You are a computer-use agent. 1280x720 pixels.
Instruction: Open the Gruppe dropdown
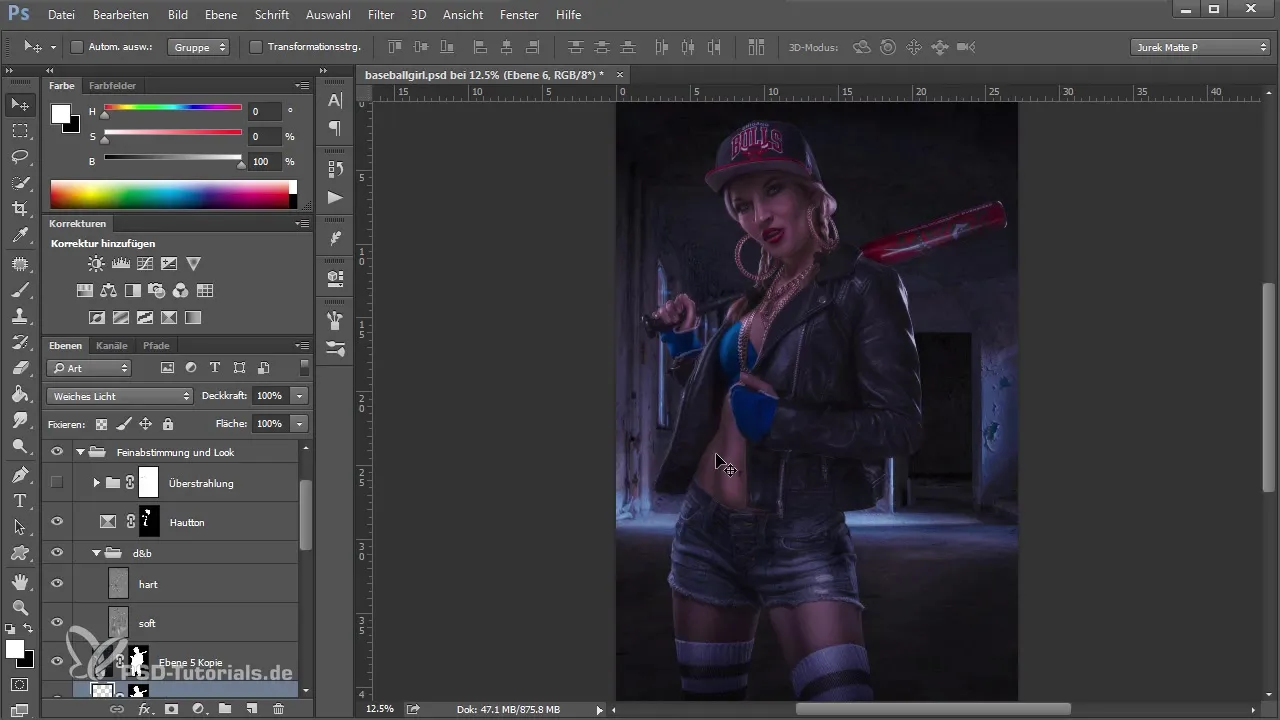point(199,47)
